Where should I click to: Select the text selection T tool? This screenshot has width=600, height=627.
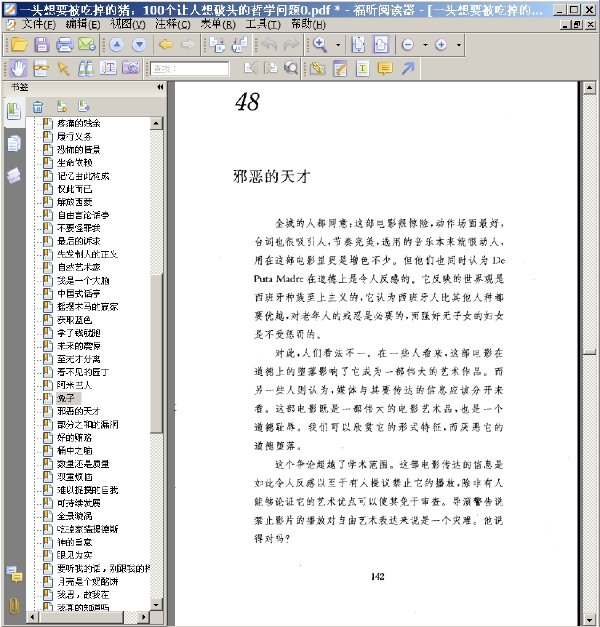pos(108,68)
